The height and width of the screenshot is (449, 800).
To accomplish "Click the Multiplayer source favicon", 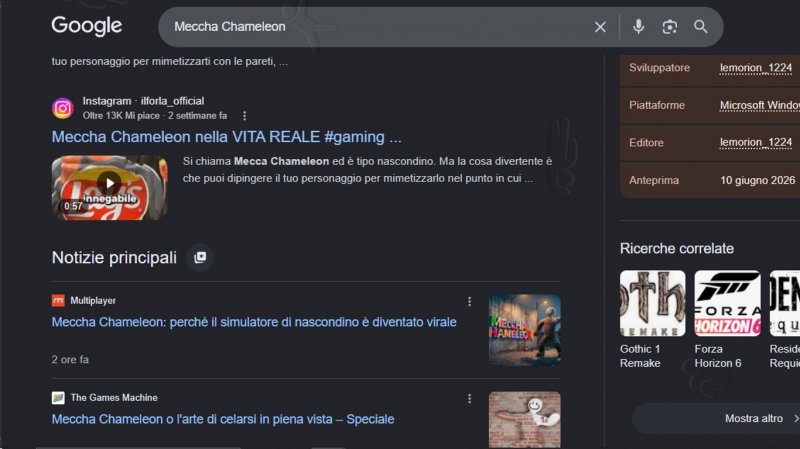I will 58,301.
